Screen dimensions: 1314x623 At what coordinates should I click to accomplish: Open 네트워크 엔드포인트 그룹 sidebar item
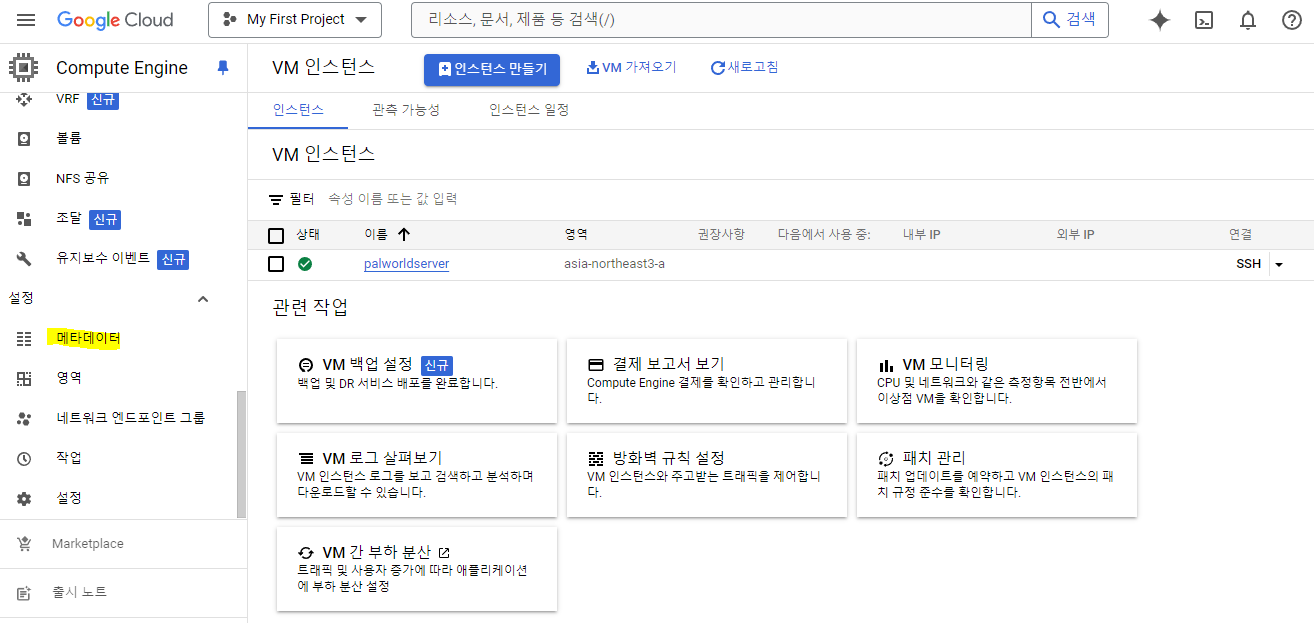tap(131, 418)
